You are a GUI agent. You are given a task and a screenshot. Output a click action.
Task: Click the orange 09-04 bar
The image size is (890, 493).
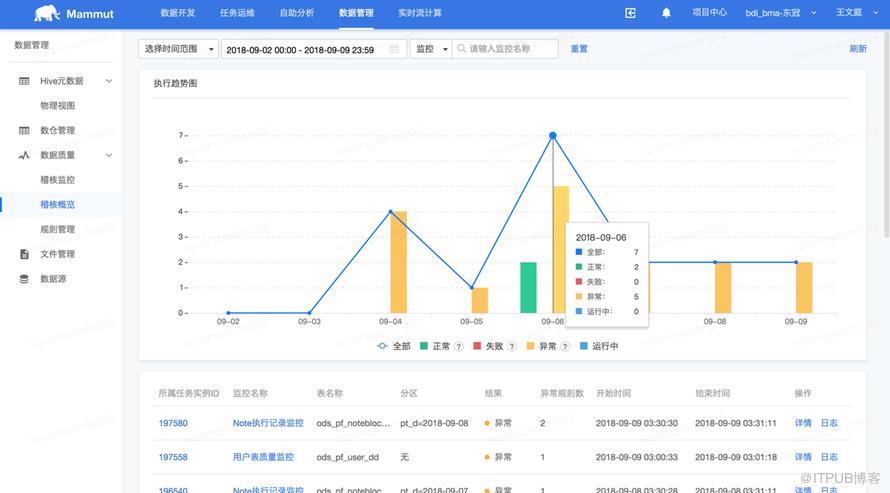click(398, 262)
